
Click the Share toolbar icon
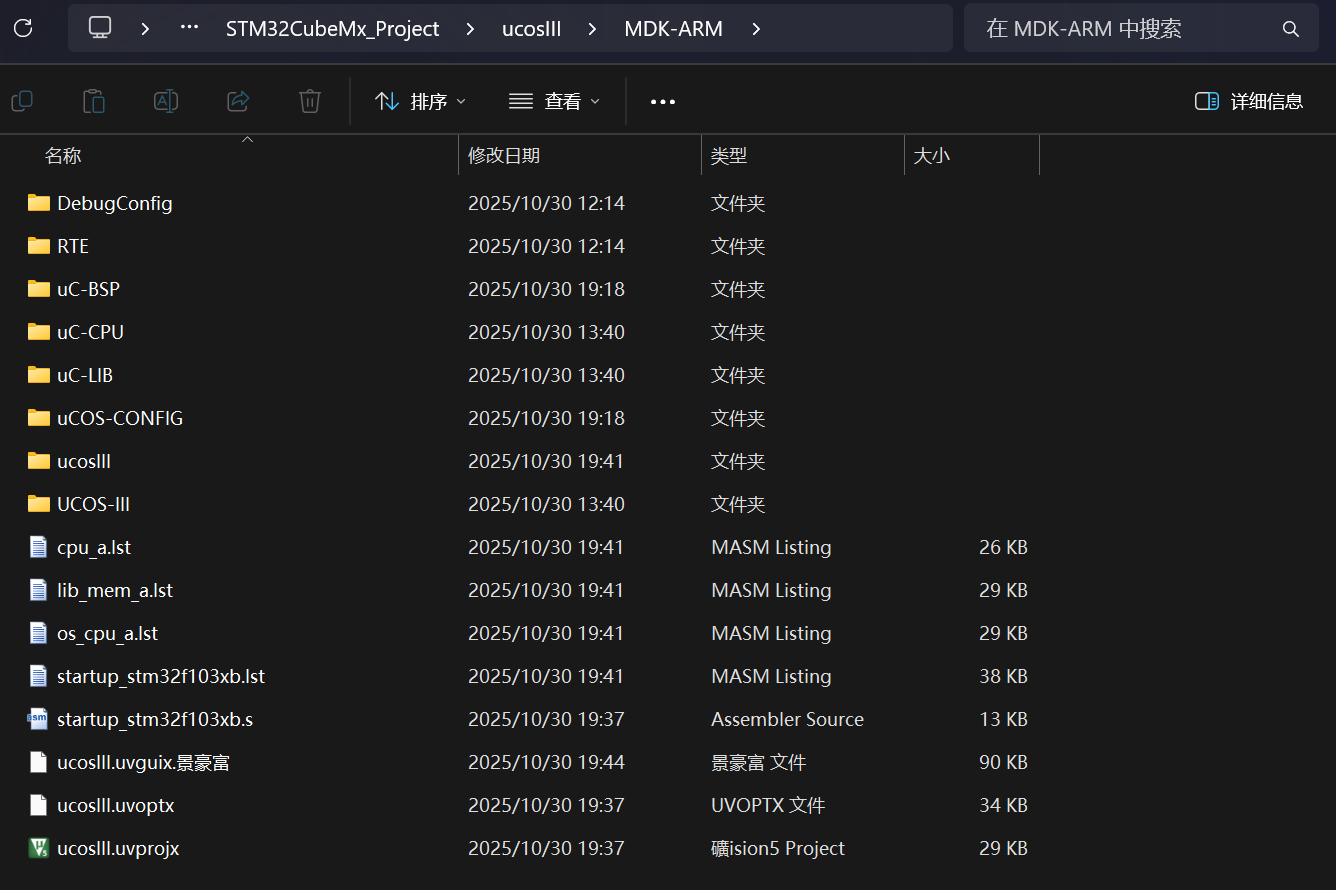(x=238, y=101)
